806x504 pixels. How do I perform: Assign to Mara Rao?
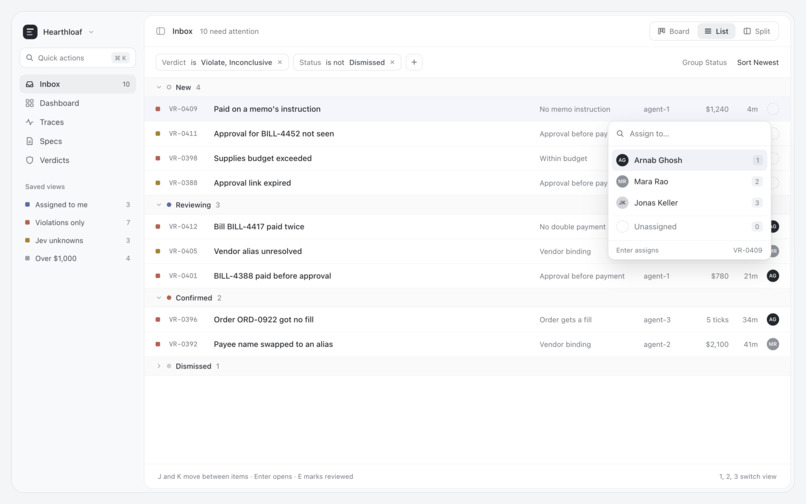689,182
